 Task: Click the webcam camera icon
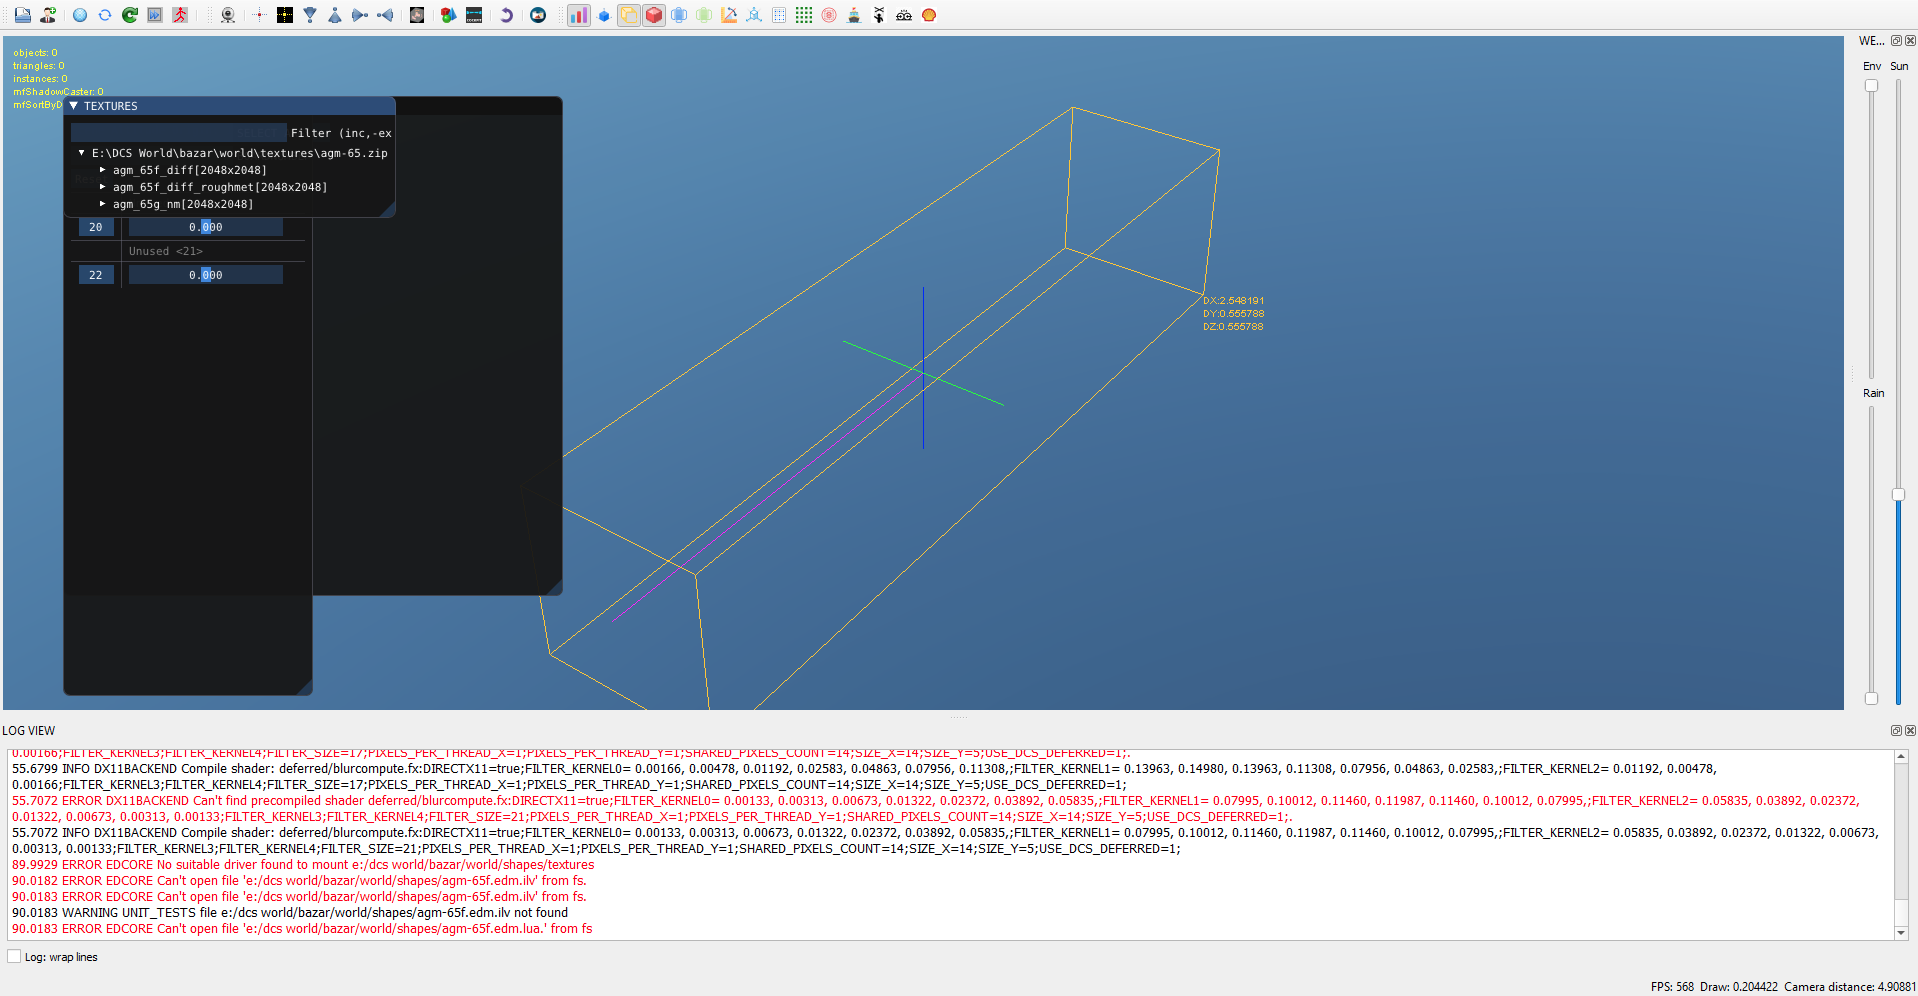[x=228, y=15]
